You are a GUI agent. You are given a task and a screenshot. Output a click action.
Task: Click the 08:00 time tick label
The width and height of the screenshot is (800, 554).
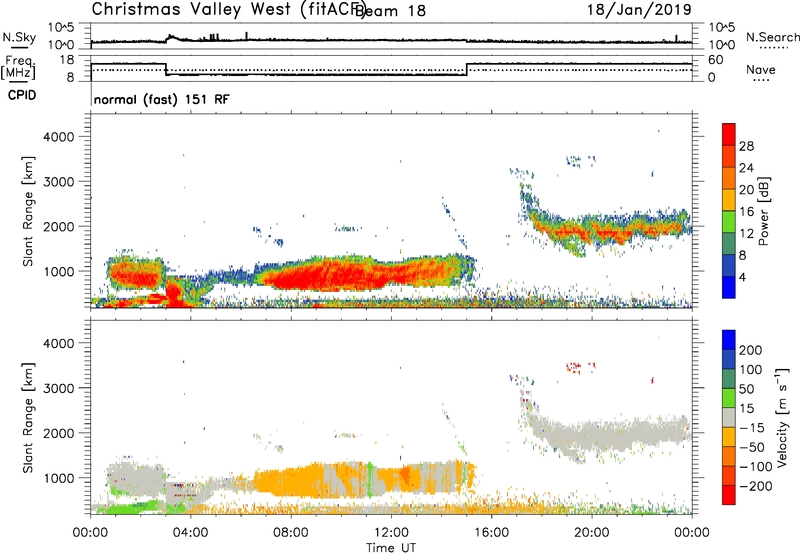coord(291,533)
